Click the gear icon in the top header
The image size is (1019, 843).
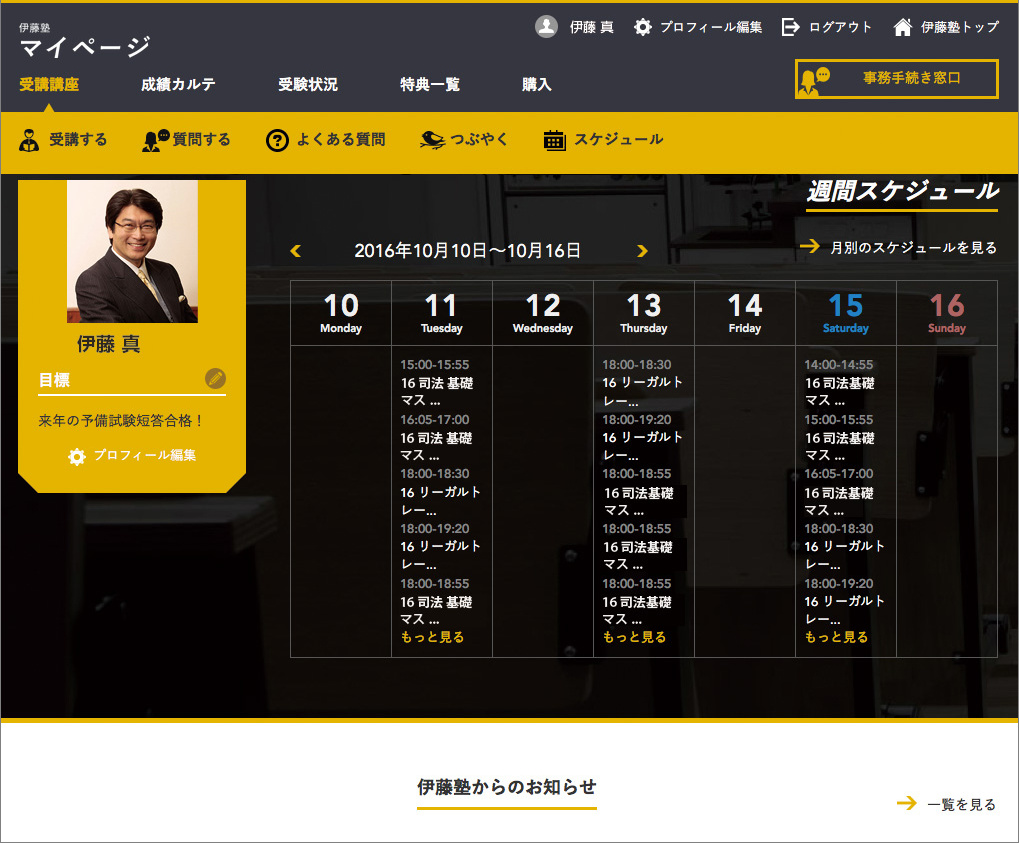coord(643,27)
